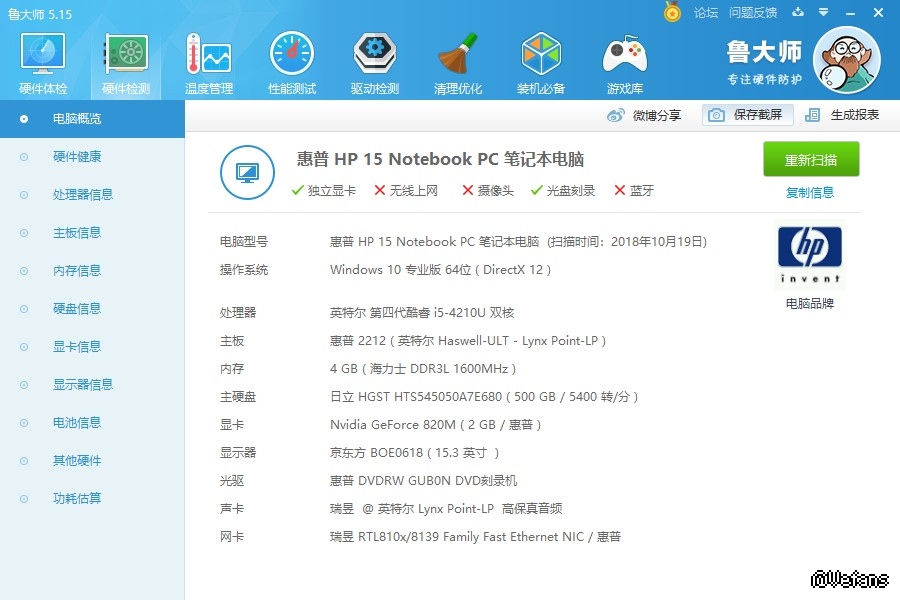Image resolution: width=900 pixels, height=600 pixels.
Task: Open the 问题反馈 feedback link
Action: (x=753, y=13)
